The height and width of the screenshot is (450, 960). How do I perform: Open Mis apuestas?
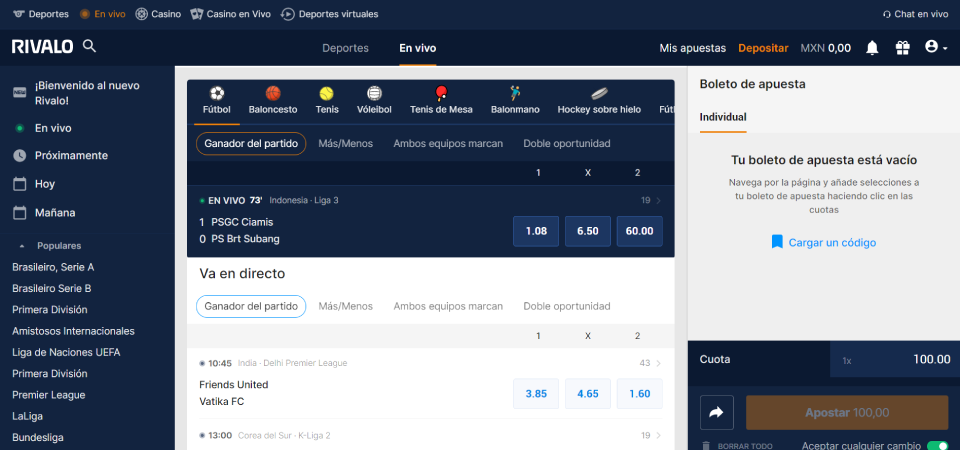point(692,48)
